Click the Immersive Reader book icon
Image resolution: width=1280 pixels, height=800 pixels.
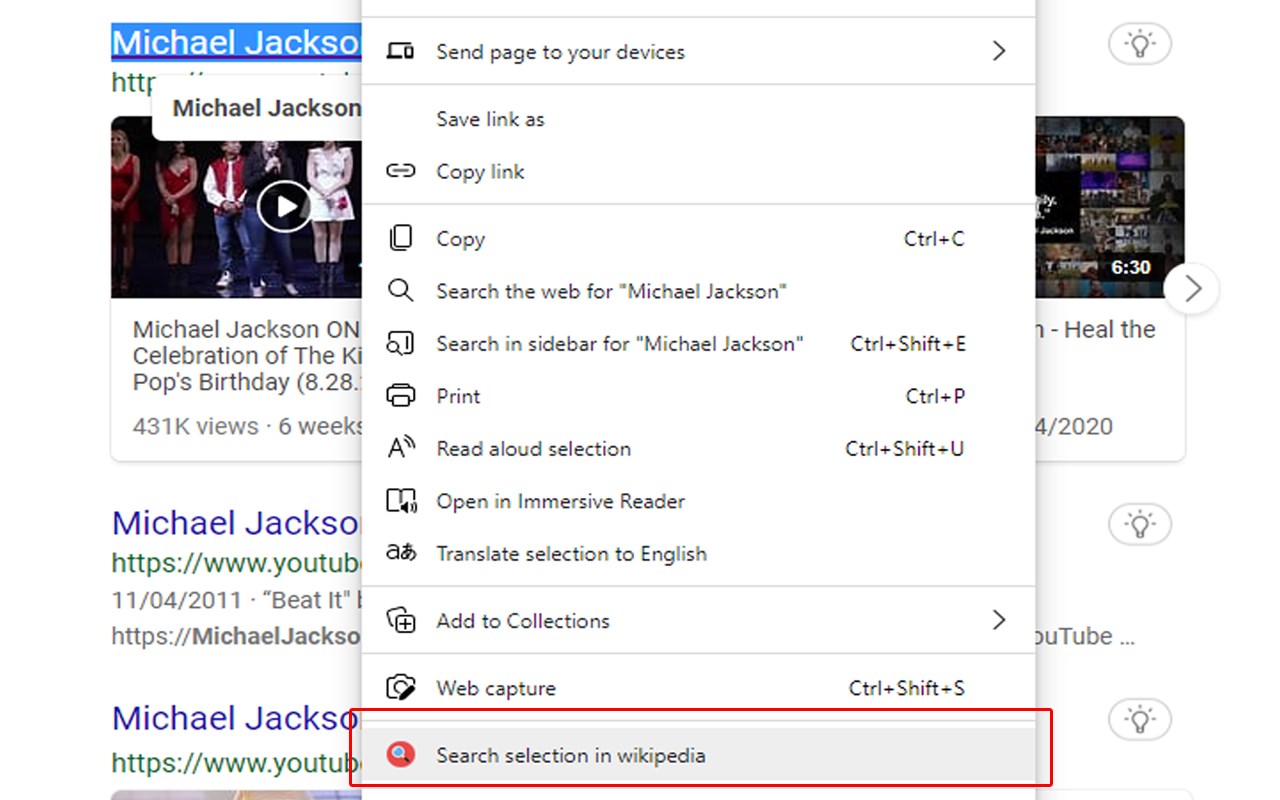400,501
